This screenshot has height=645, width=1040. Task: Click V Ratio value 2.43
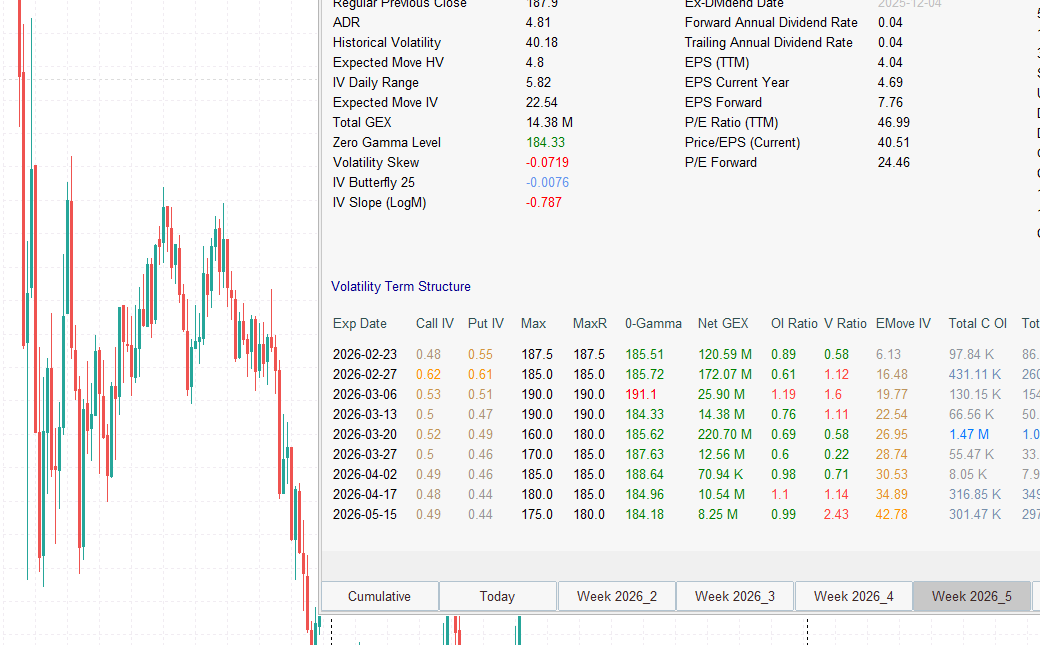pos(836,514)
